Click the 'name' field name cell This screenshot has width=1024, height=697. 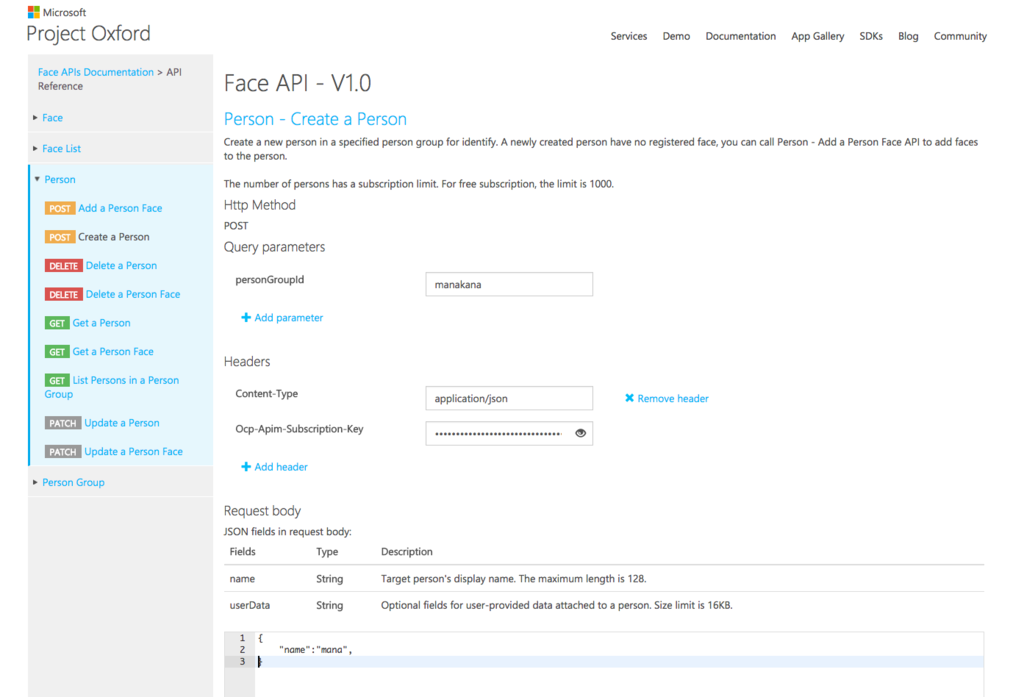coord(242,579)
